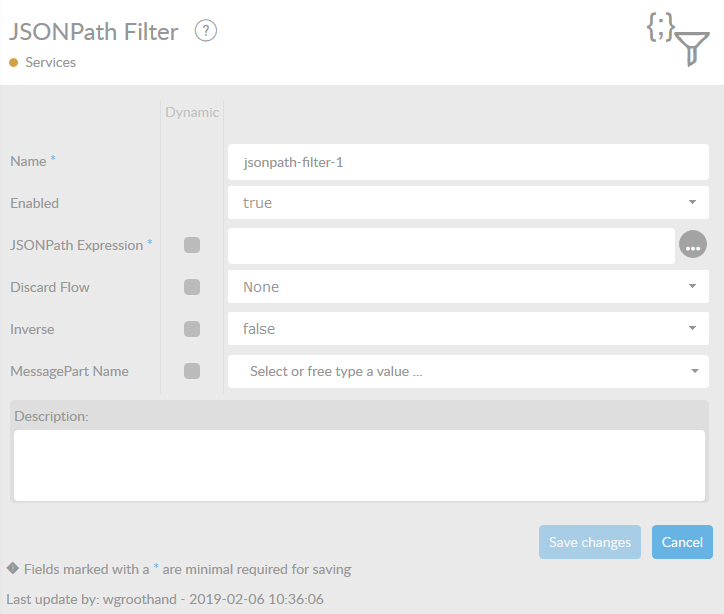Open the Discard Flow dropdown

(468, 287)
